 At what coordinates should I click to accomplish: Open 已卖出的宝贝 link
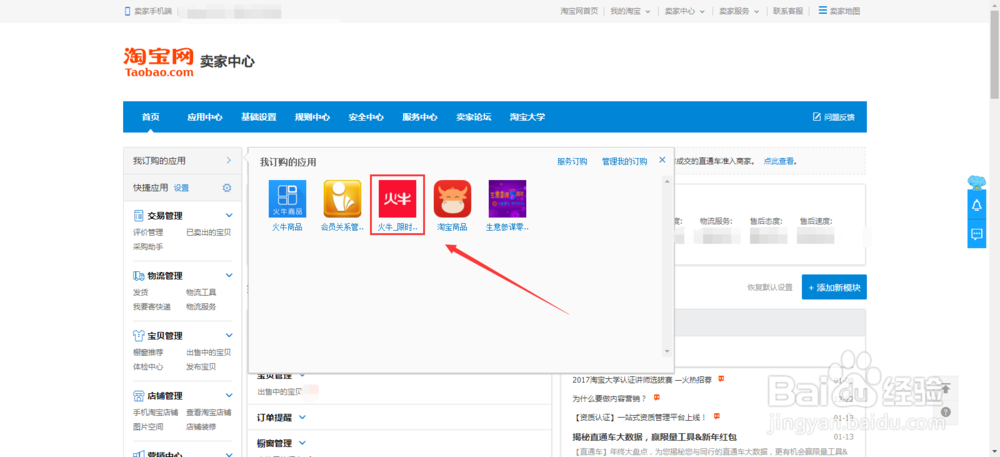click(x=209, y=232)
